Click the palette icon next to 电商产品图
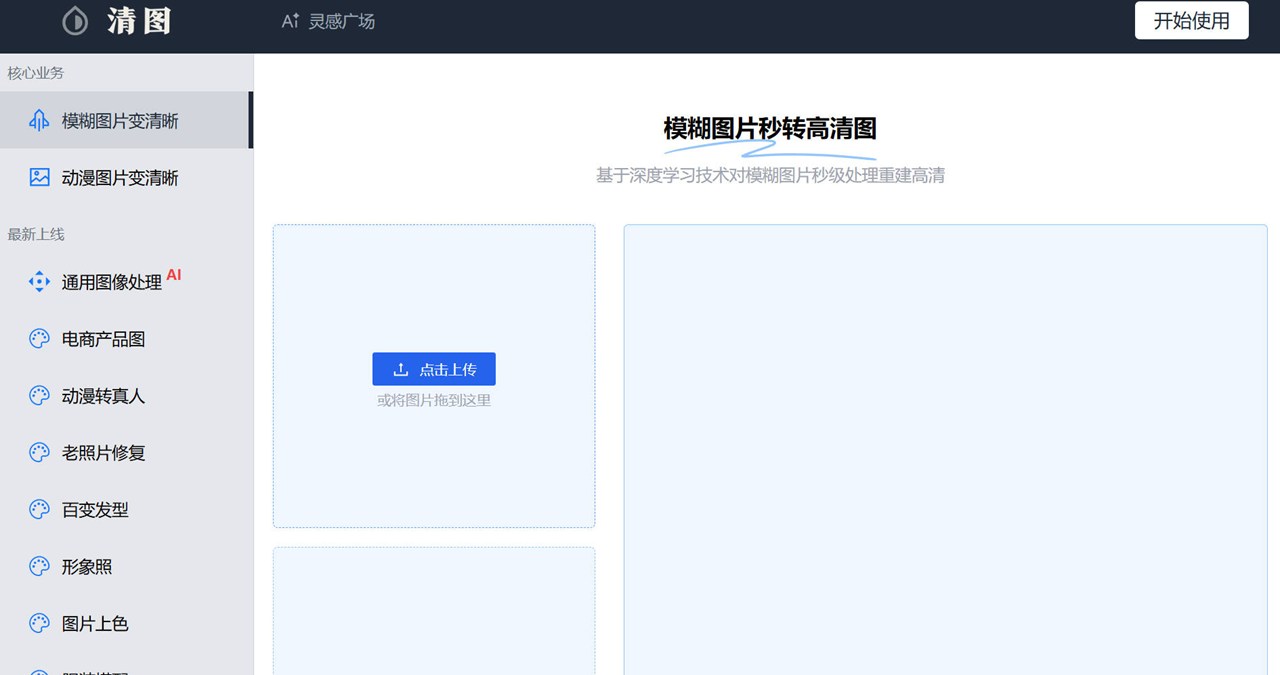Viewport: 1280px width, 675px height. 39,339
